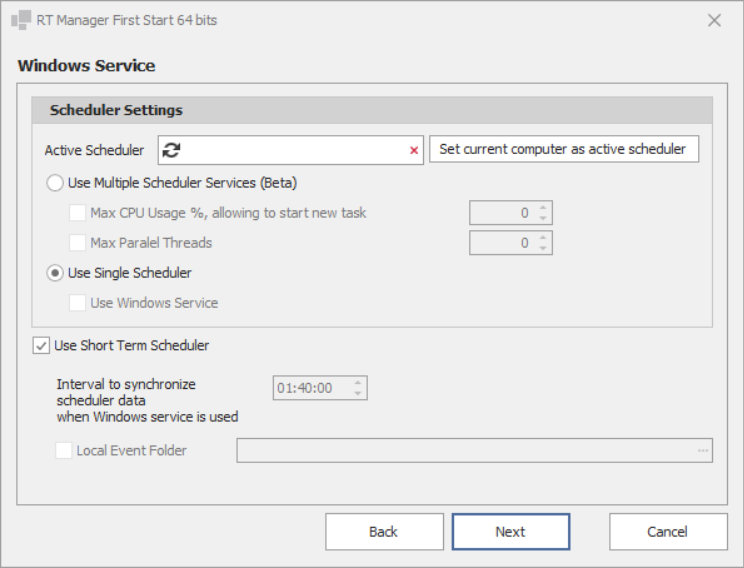Cancel the first start wizard

(x=667, y=532)
